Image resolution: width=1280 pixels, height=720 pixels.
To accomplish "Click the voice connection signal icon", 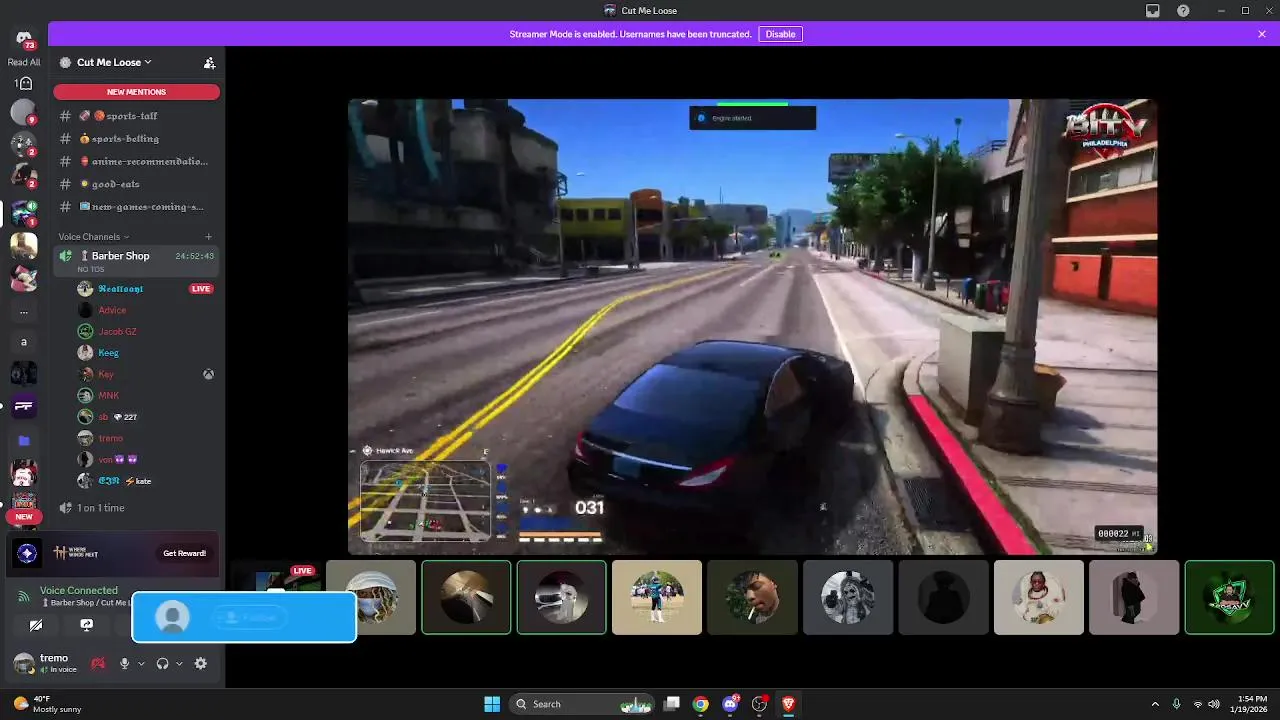I will pyautogui.click(x=23, y=596).
